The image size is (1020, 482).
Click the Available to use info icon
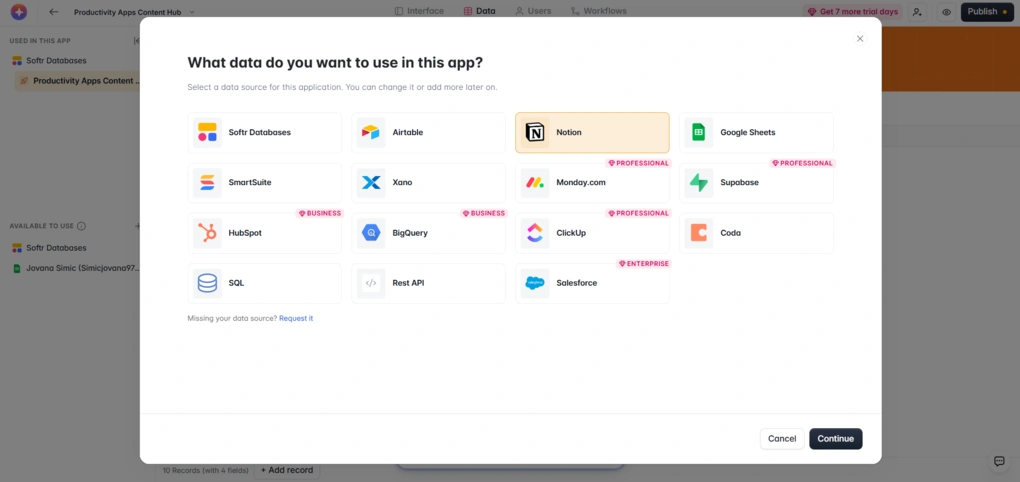pyautogui.click(x=81, y=226)
